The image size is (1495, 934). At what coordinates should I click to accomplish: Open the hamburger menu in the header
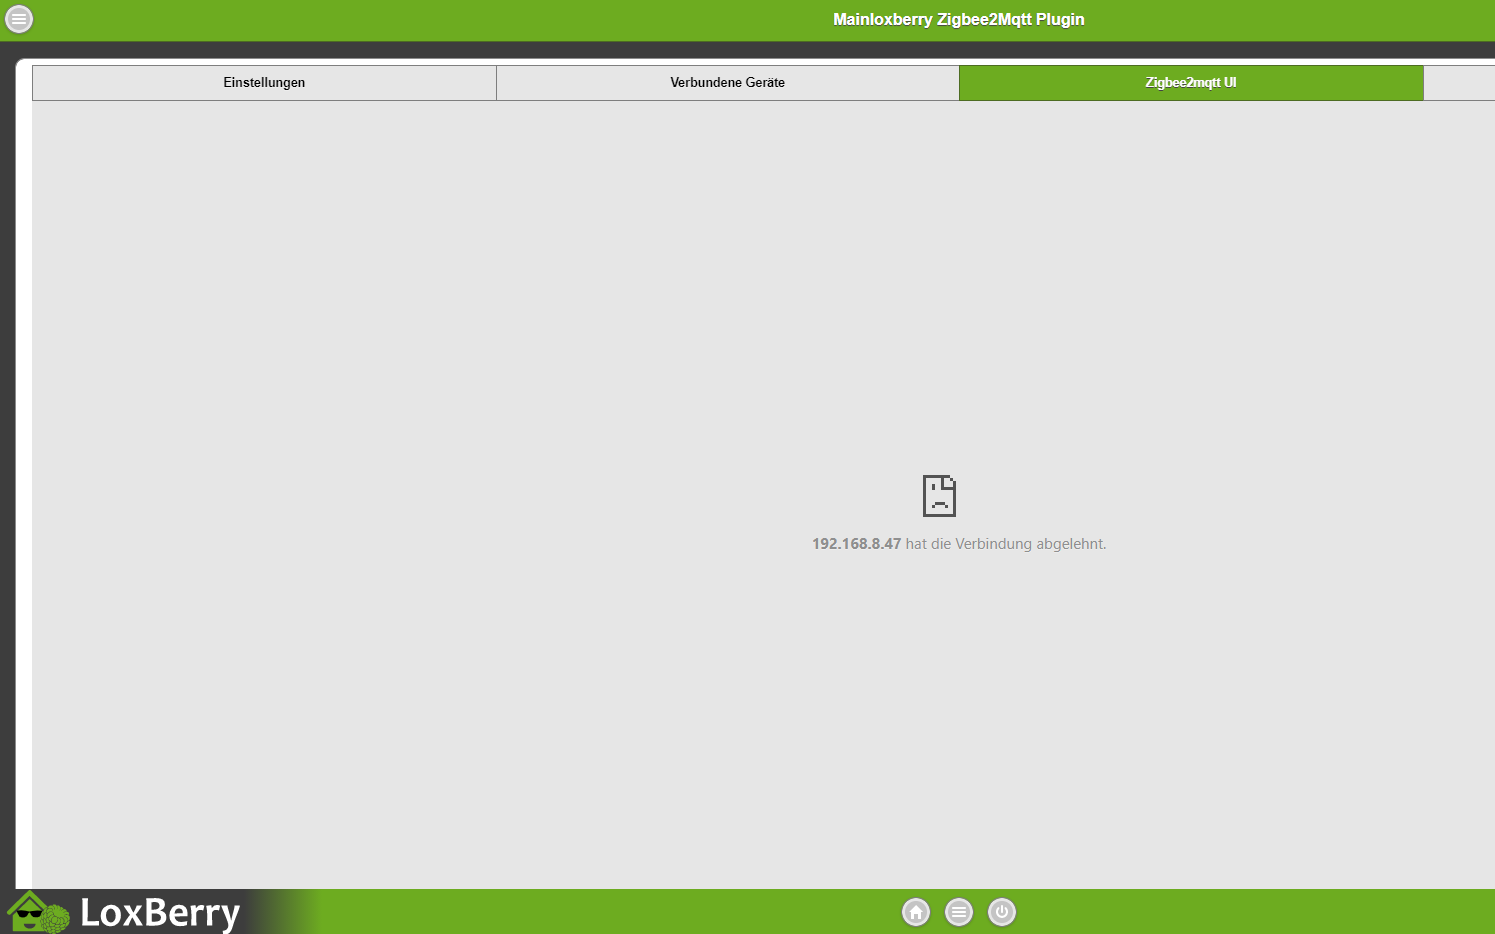(19, 19)
